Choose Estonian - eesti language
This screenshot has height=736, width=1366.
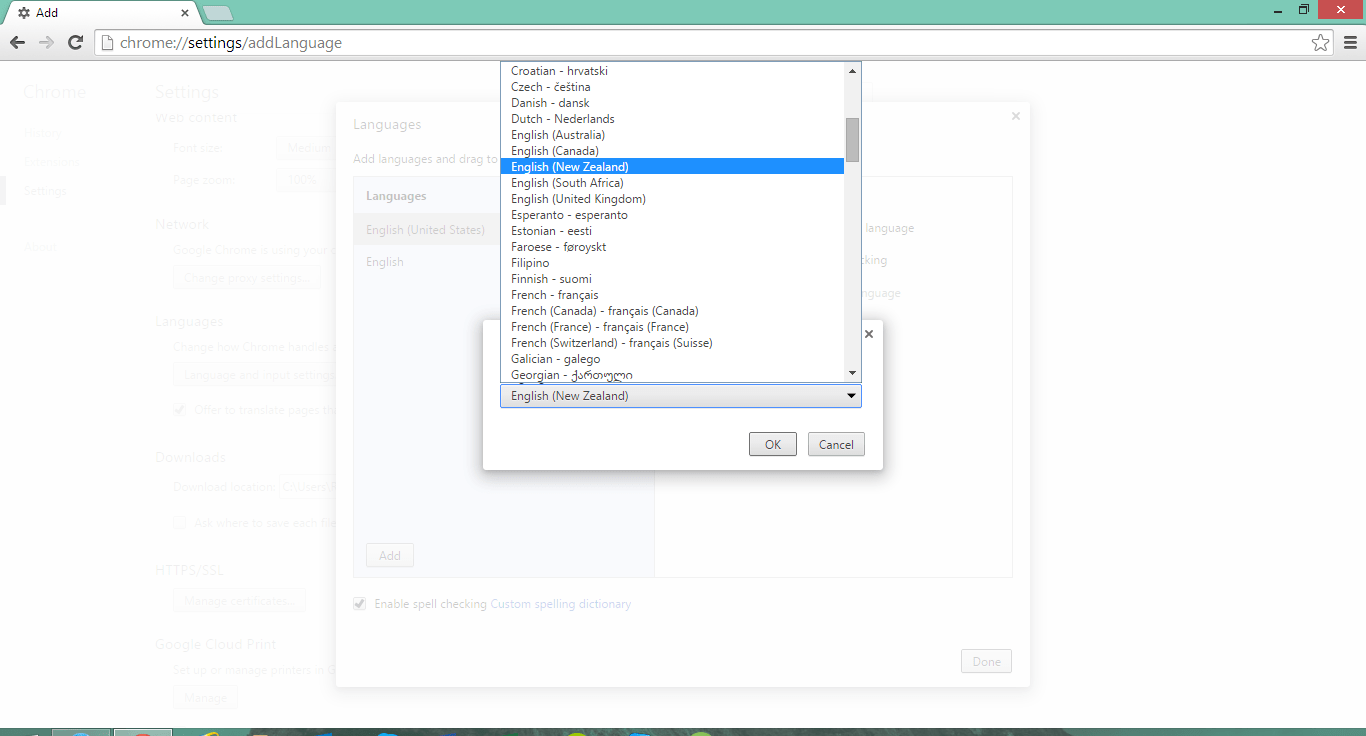pyautogui.click(x=672, y=231)
